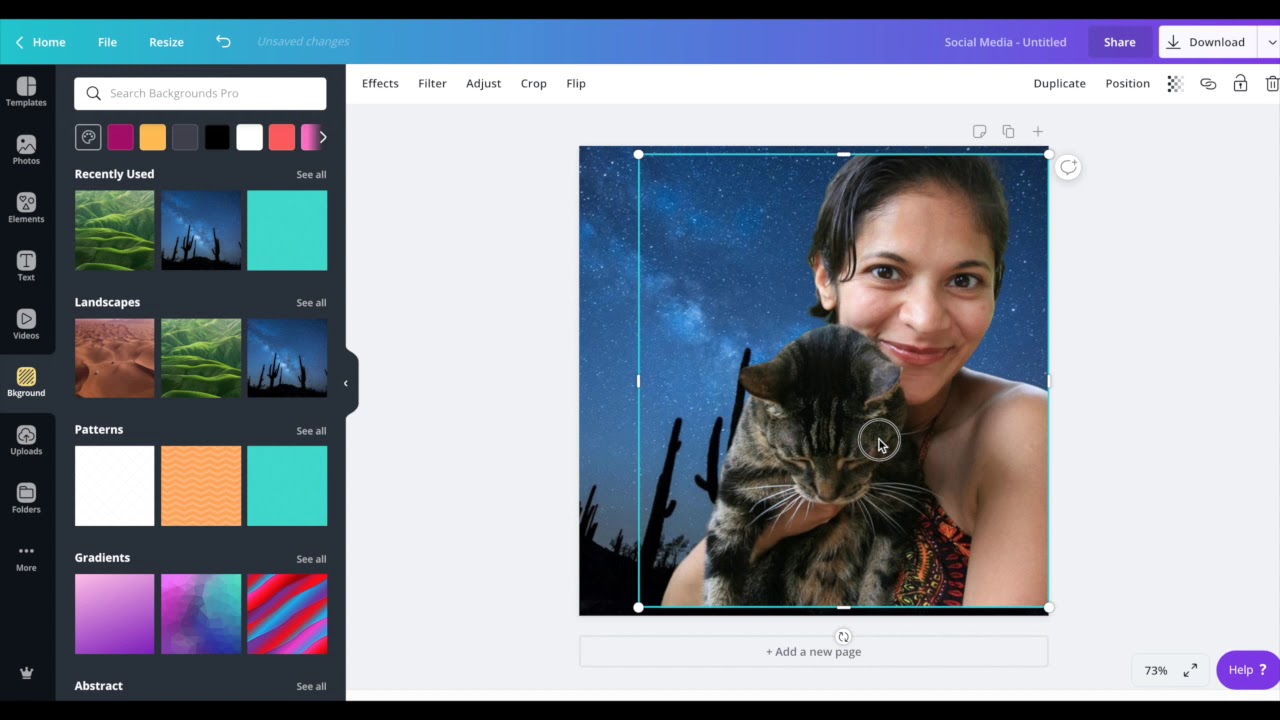Screen dimensions: 1280x720
Task: Click the download arrow icon
Action: [x=1173, y=42]
